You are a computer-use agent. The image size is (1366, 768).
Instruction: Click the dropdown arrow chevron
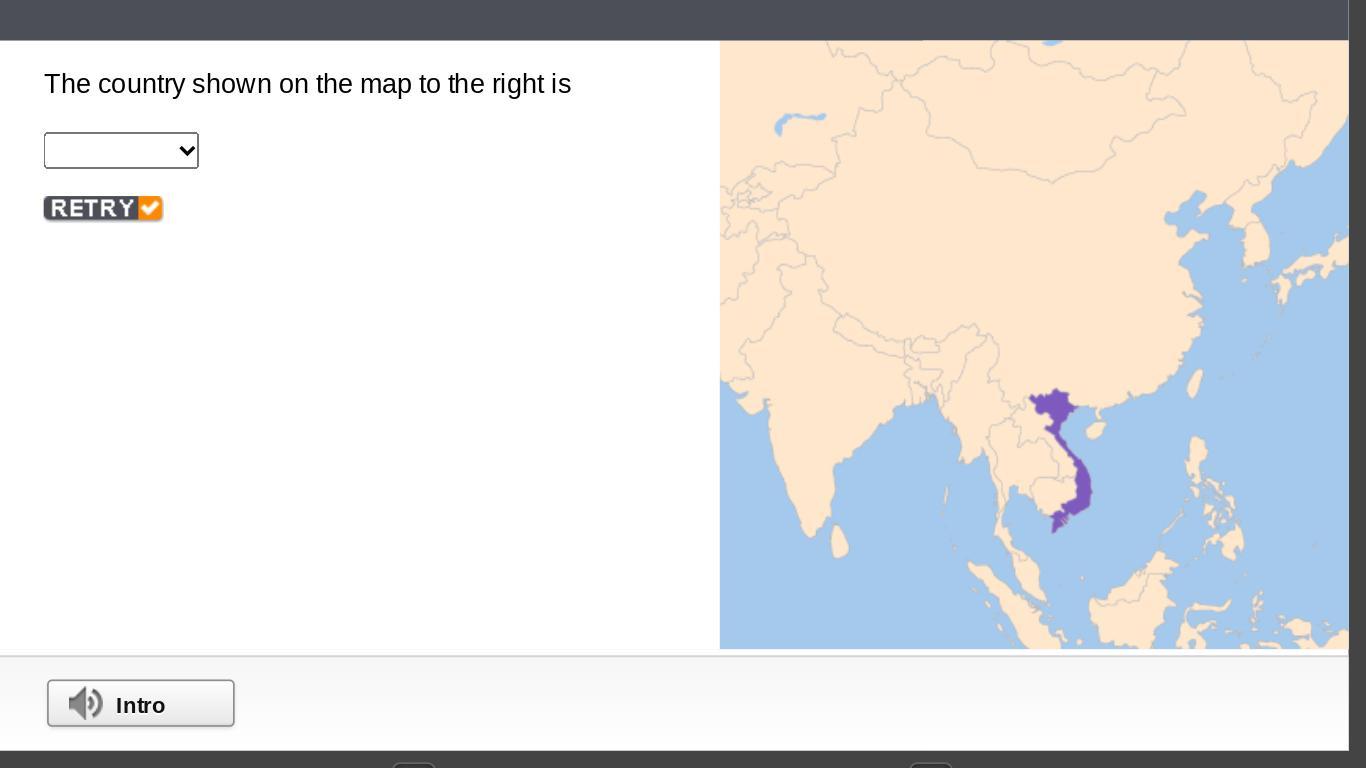pyautogui.click(x=186, y=151)
